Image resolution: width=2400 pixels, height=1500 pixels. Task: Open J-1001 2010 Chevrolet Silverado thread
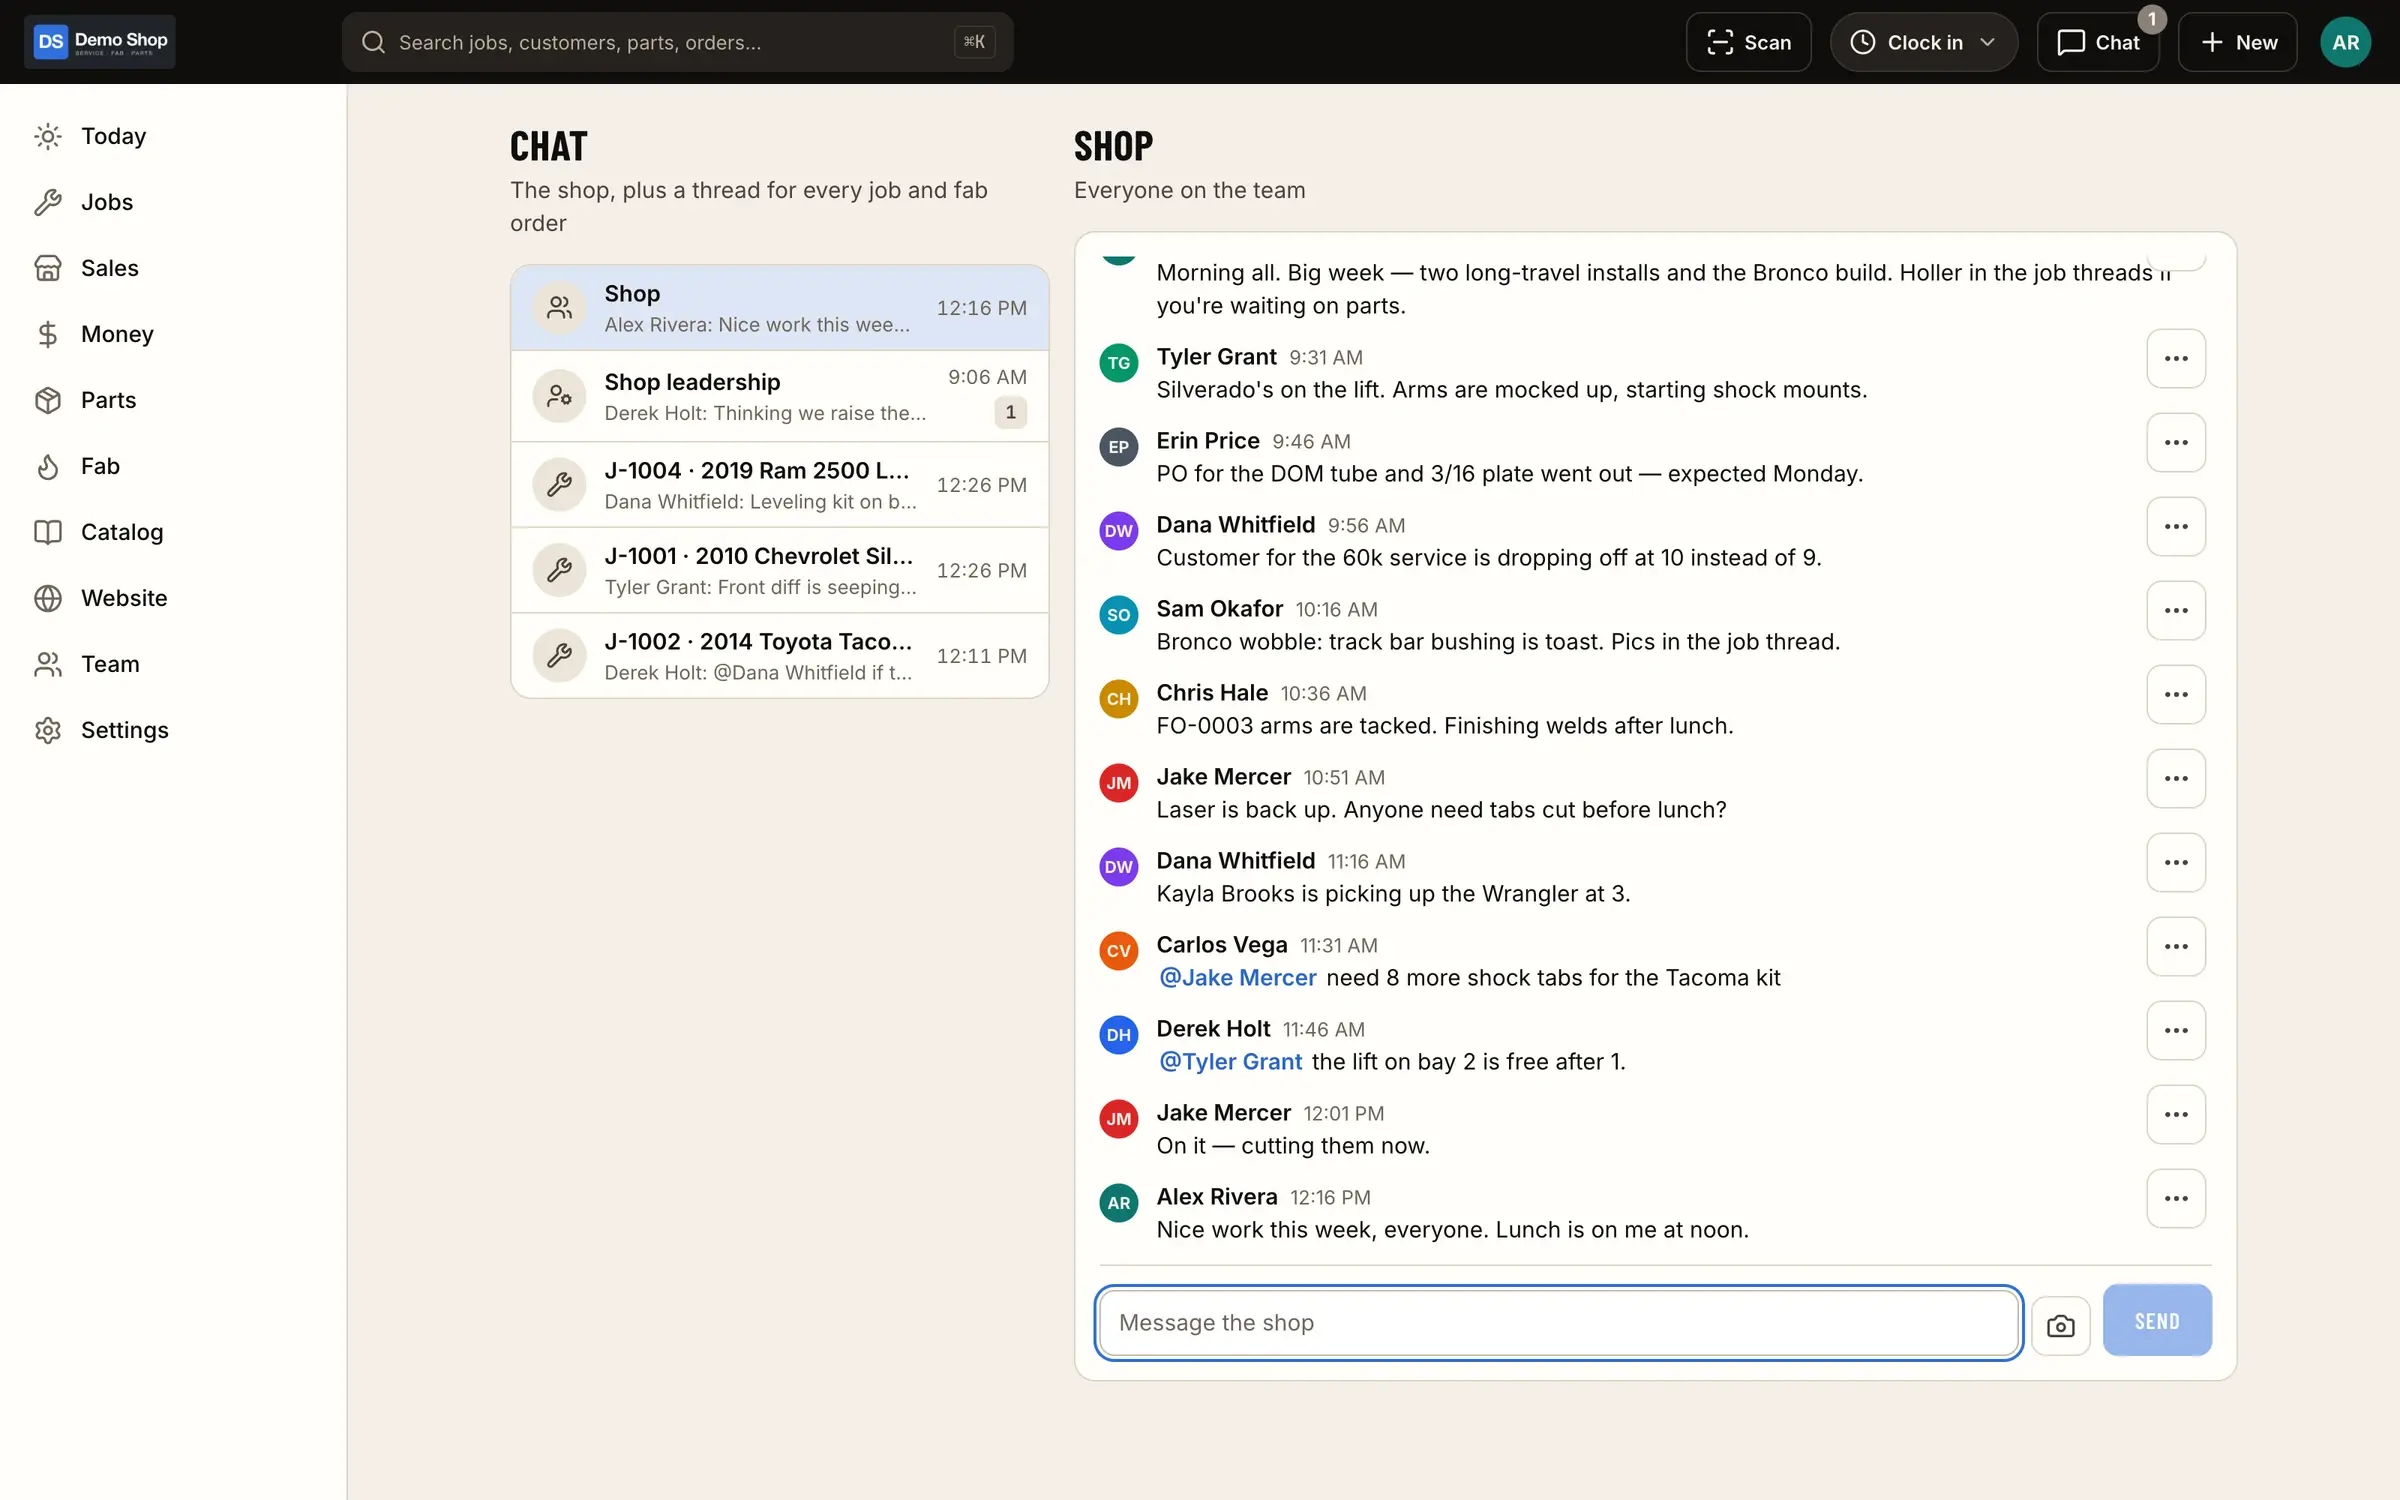click(780, 570)
